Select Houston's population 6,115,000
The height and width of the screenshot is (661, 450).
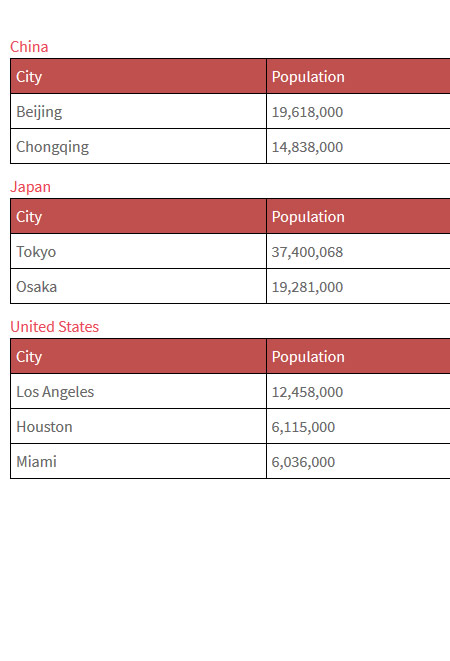tap(358, 426)
